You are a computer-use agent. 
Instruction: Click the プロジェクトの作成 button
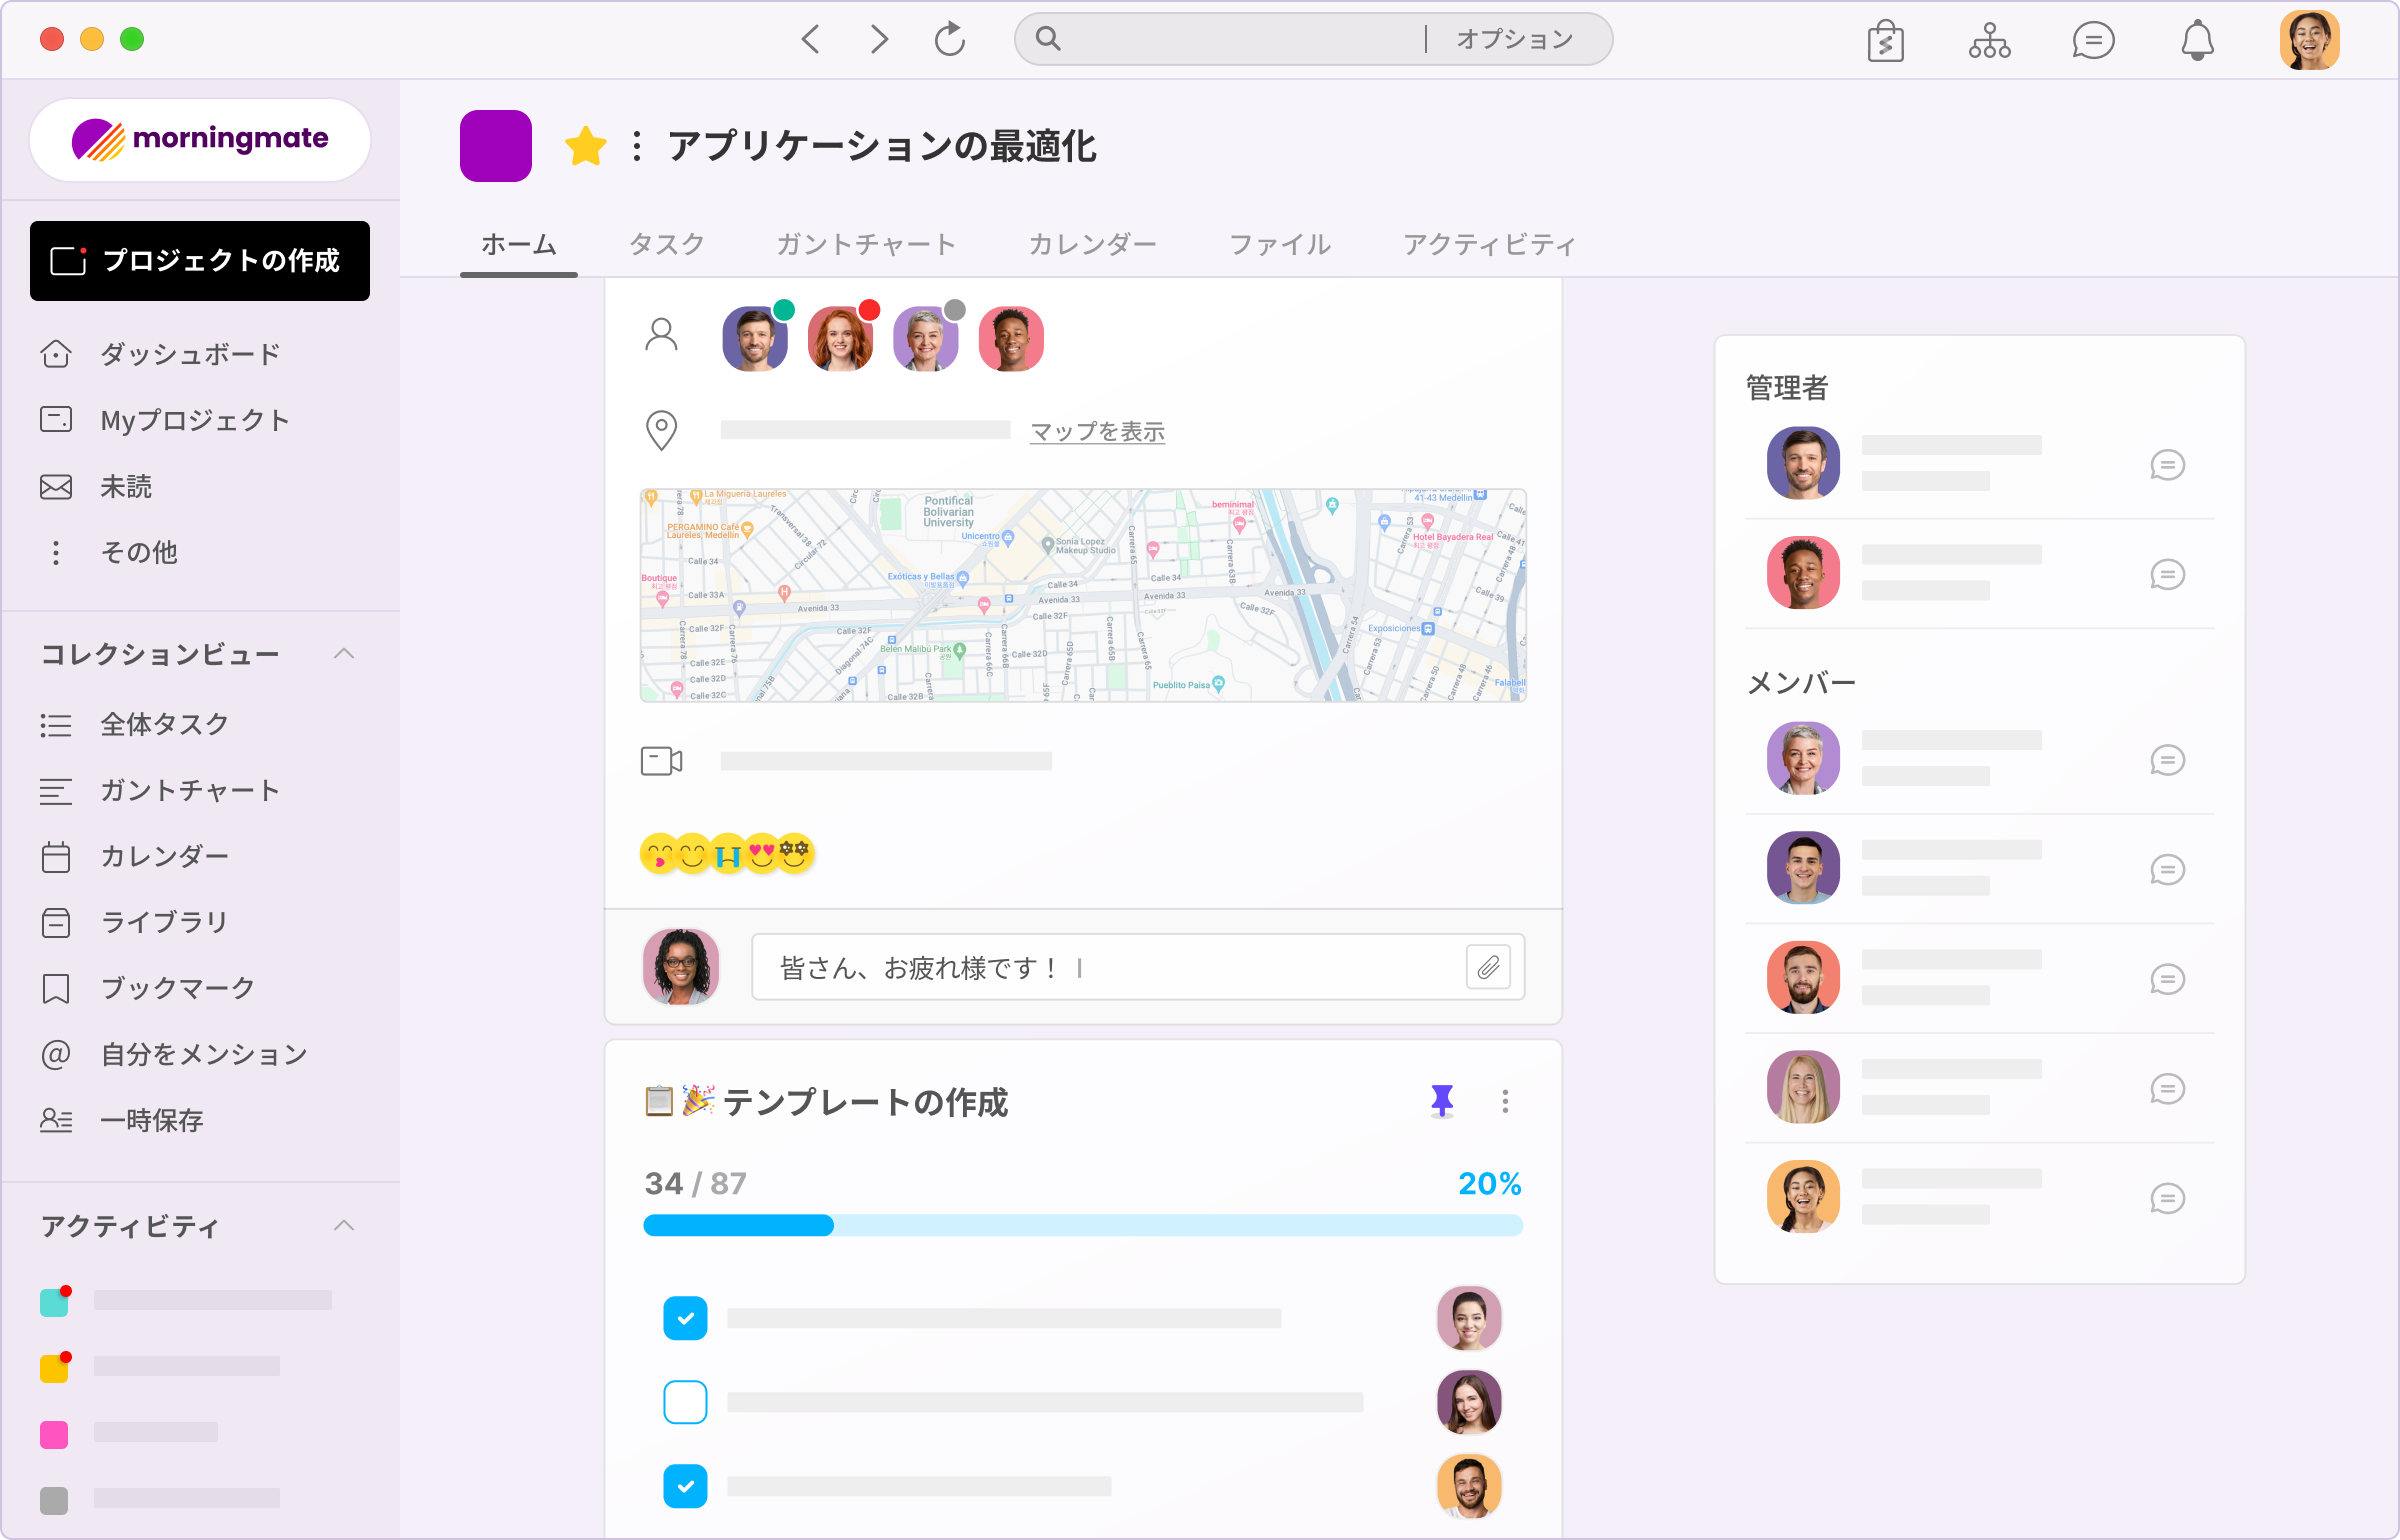(x=200, y=261)
